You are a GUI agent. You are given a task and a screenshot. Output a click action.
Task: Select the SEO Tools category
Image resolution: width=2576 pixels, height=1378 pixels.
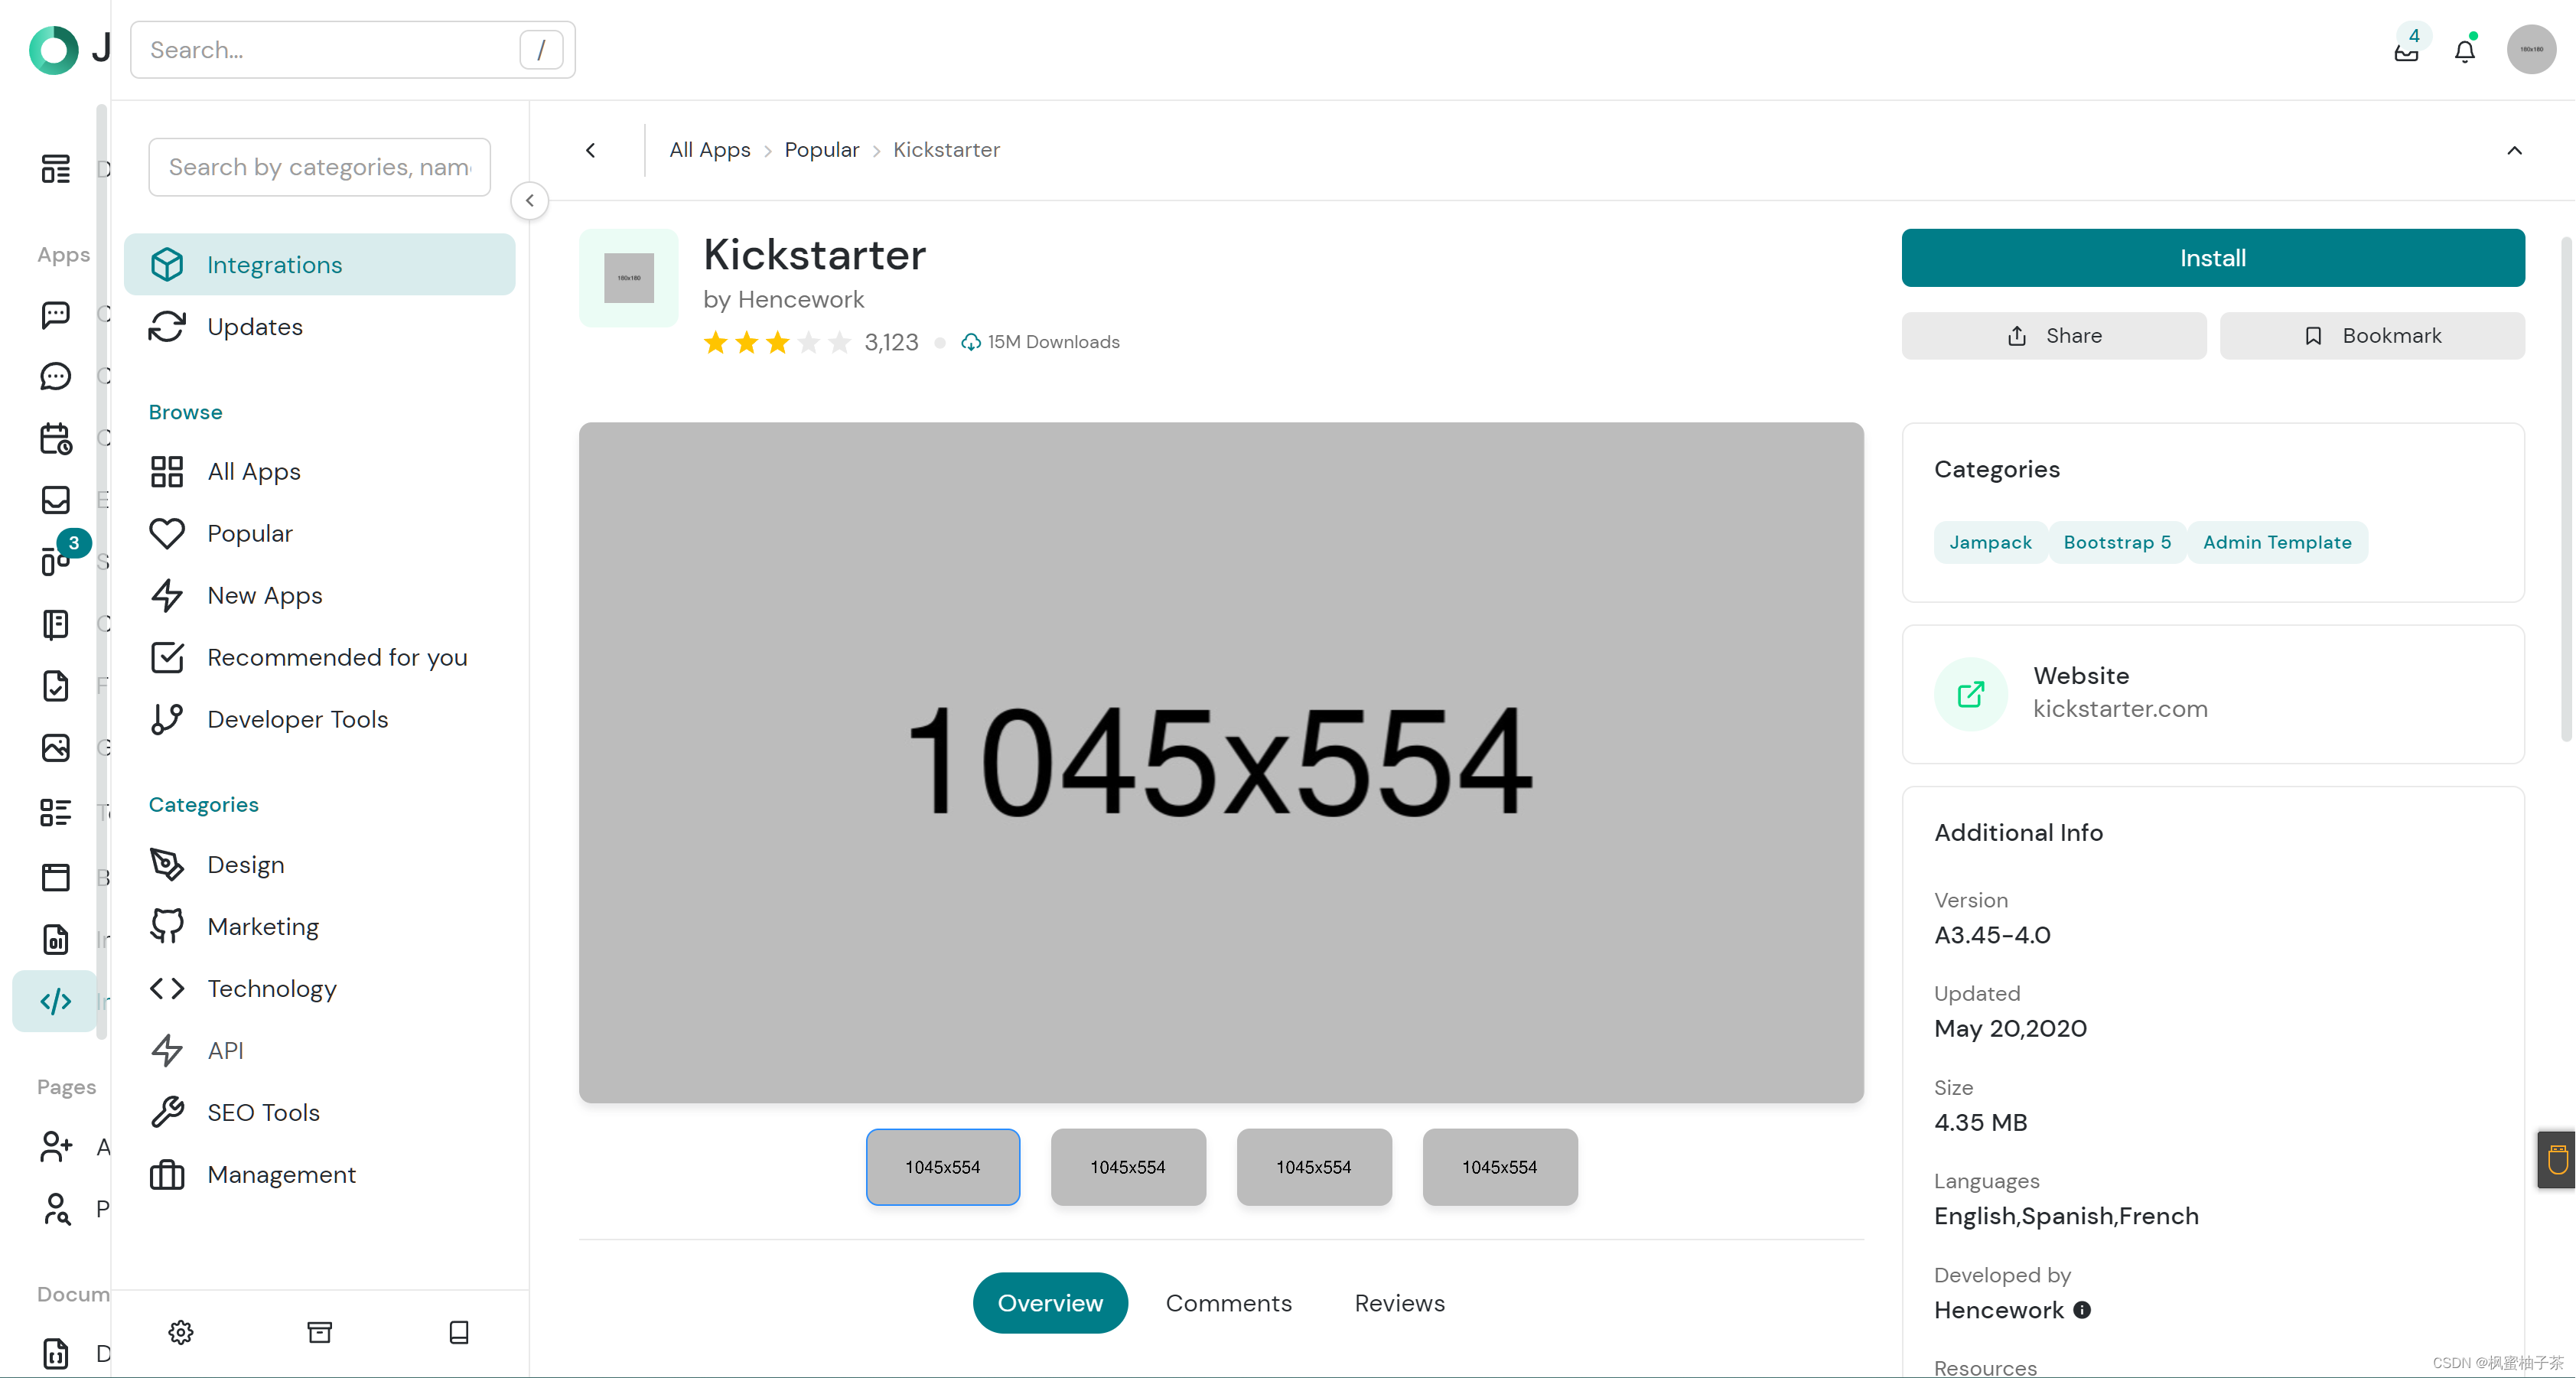[x=320, y=1113]
